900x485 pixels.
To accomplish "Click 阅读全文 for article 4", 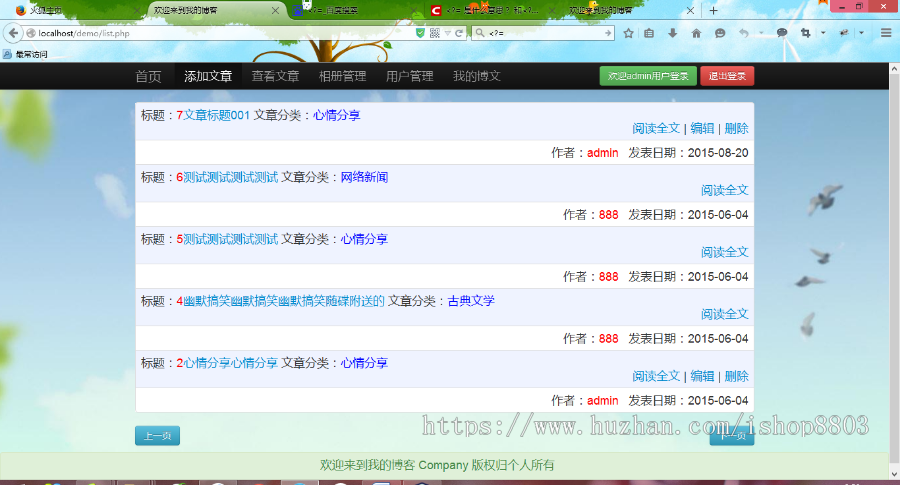I will [x=725, y=314].
